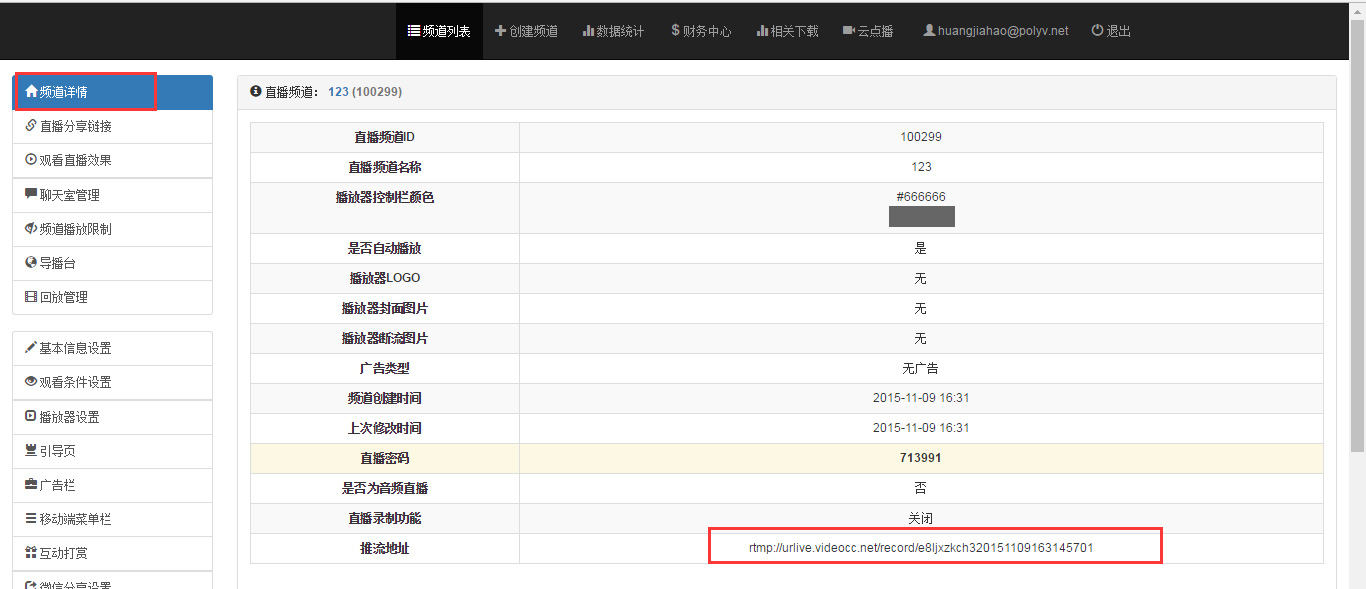Click the pencil icon for 基本信息设置

(31, 348)
